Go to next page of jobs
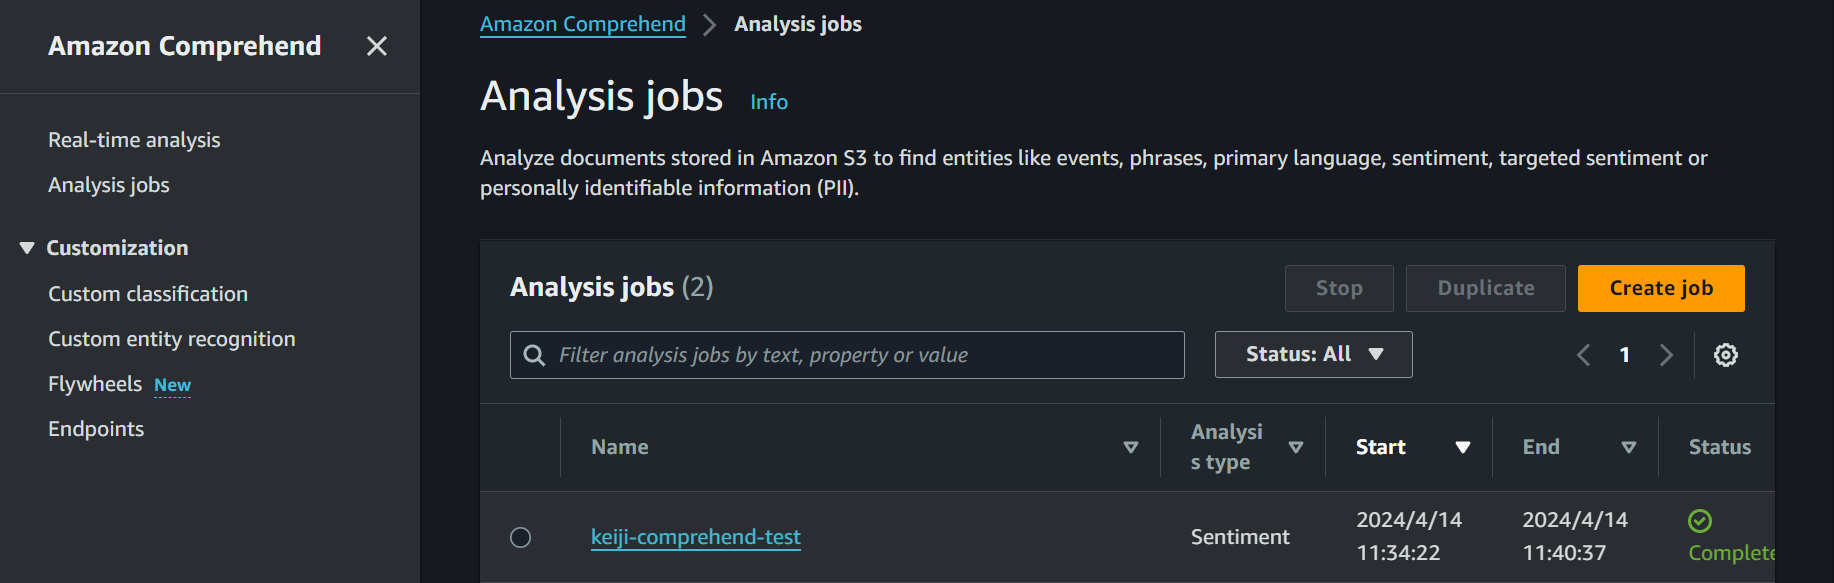 point(1666,355)
